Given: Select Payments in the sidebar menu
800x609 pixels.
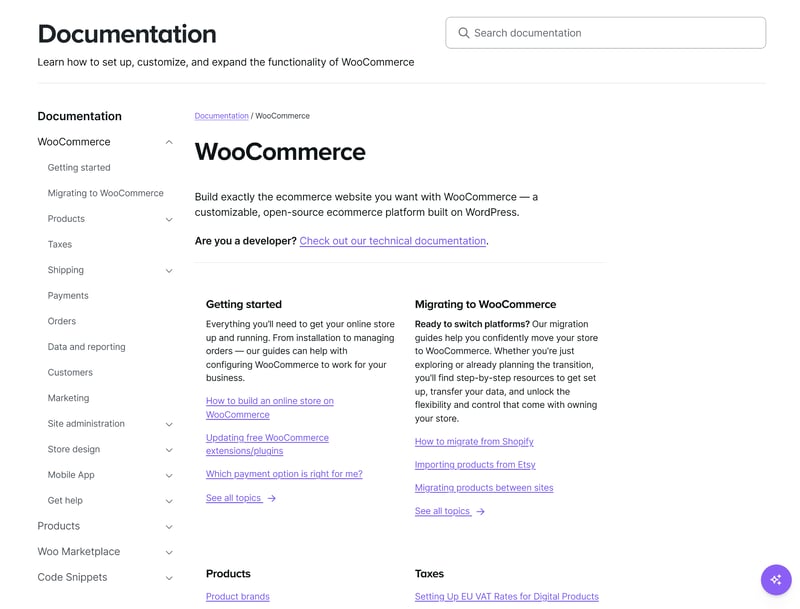Looking at the screenshot, I should (x=68, y=296).
